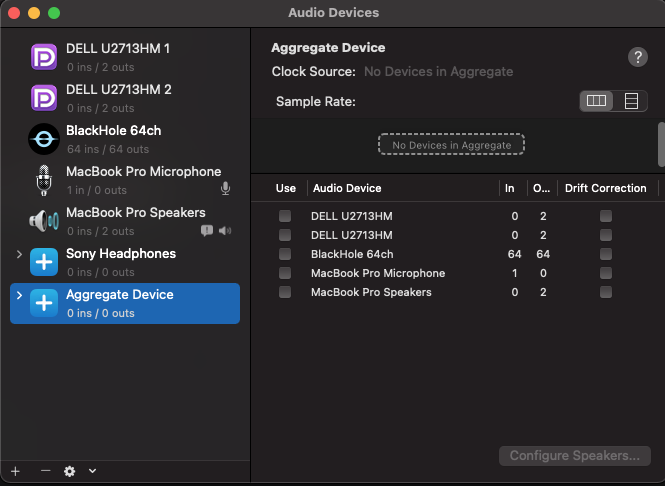Zoom the Audio Devices window
The image size is (665, 486).
[54, 13]
